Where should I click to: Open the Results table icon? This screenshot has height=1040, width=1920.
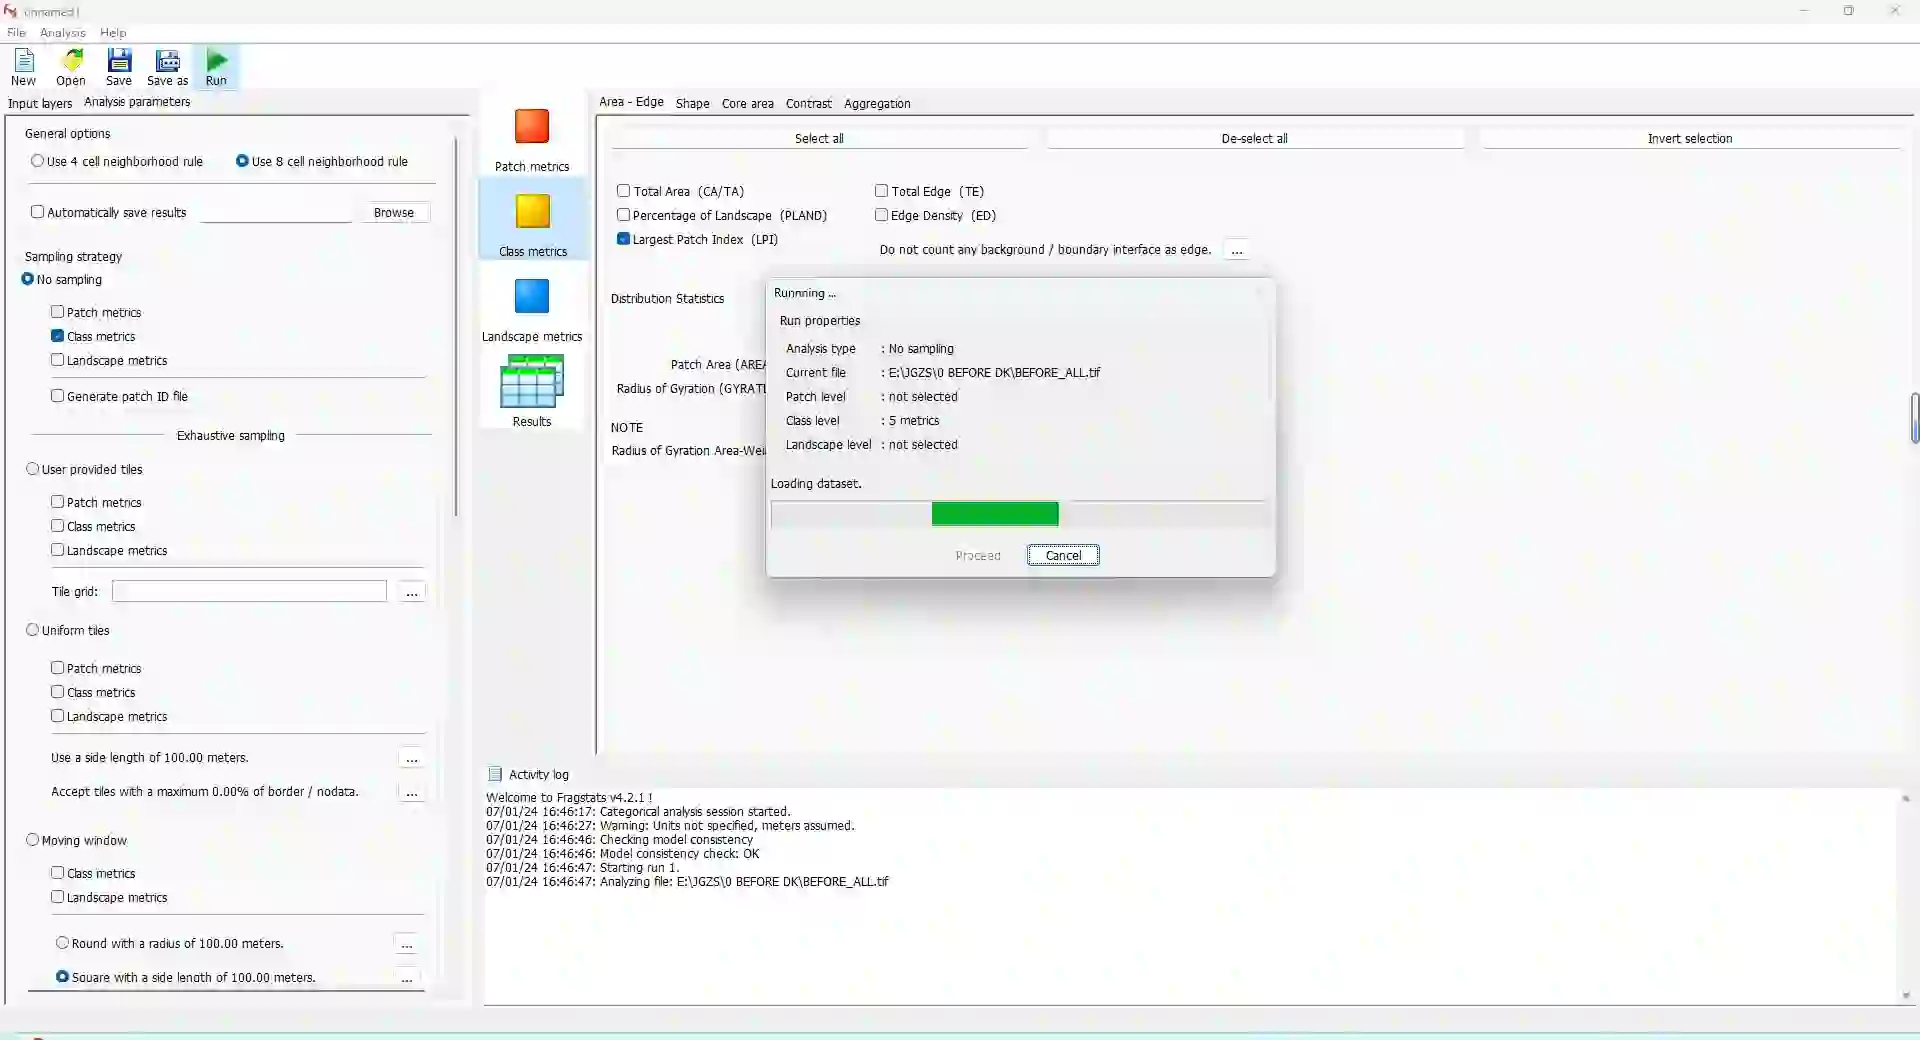(x=532, y=381)
